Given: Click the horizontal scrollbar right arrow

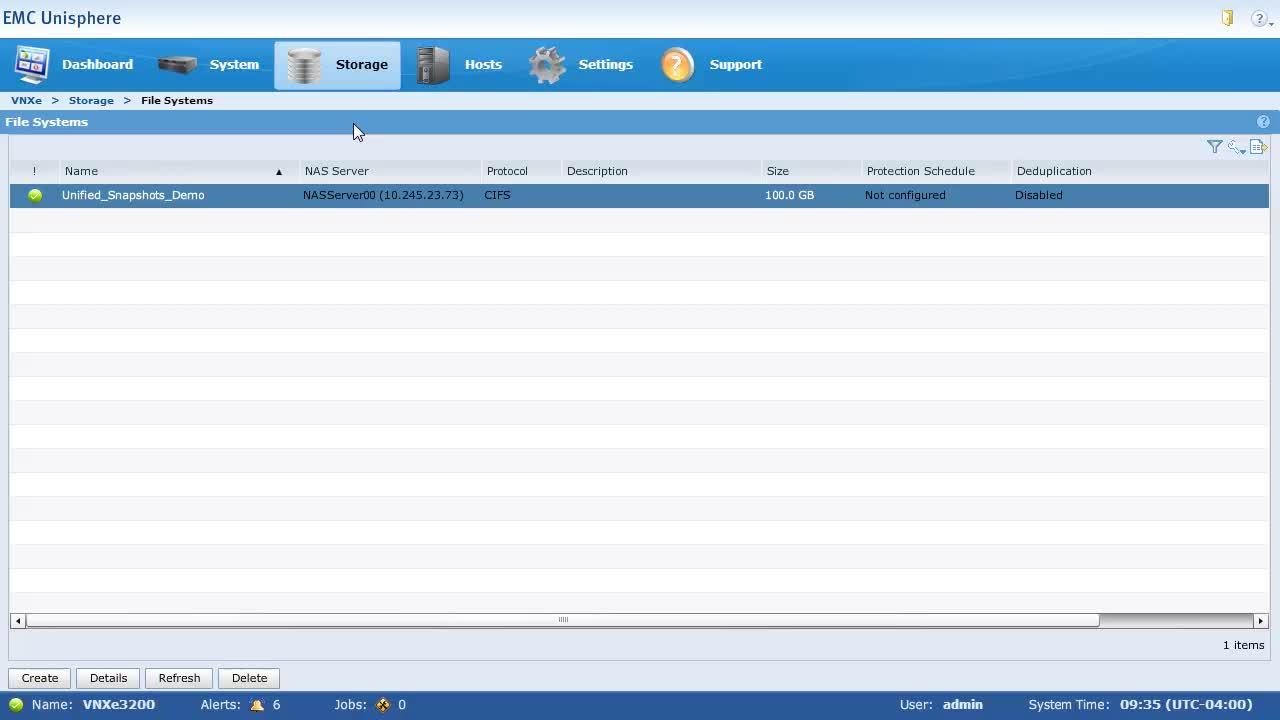Looking at the screenshot, I should (1260, 621).
